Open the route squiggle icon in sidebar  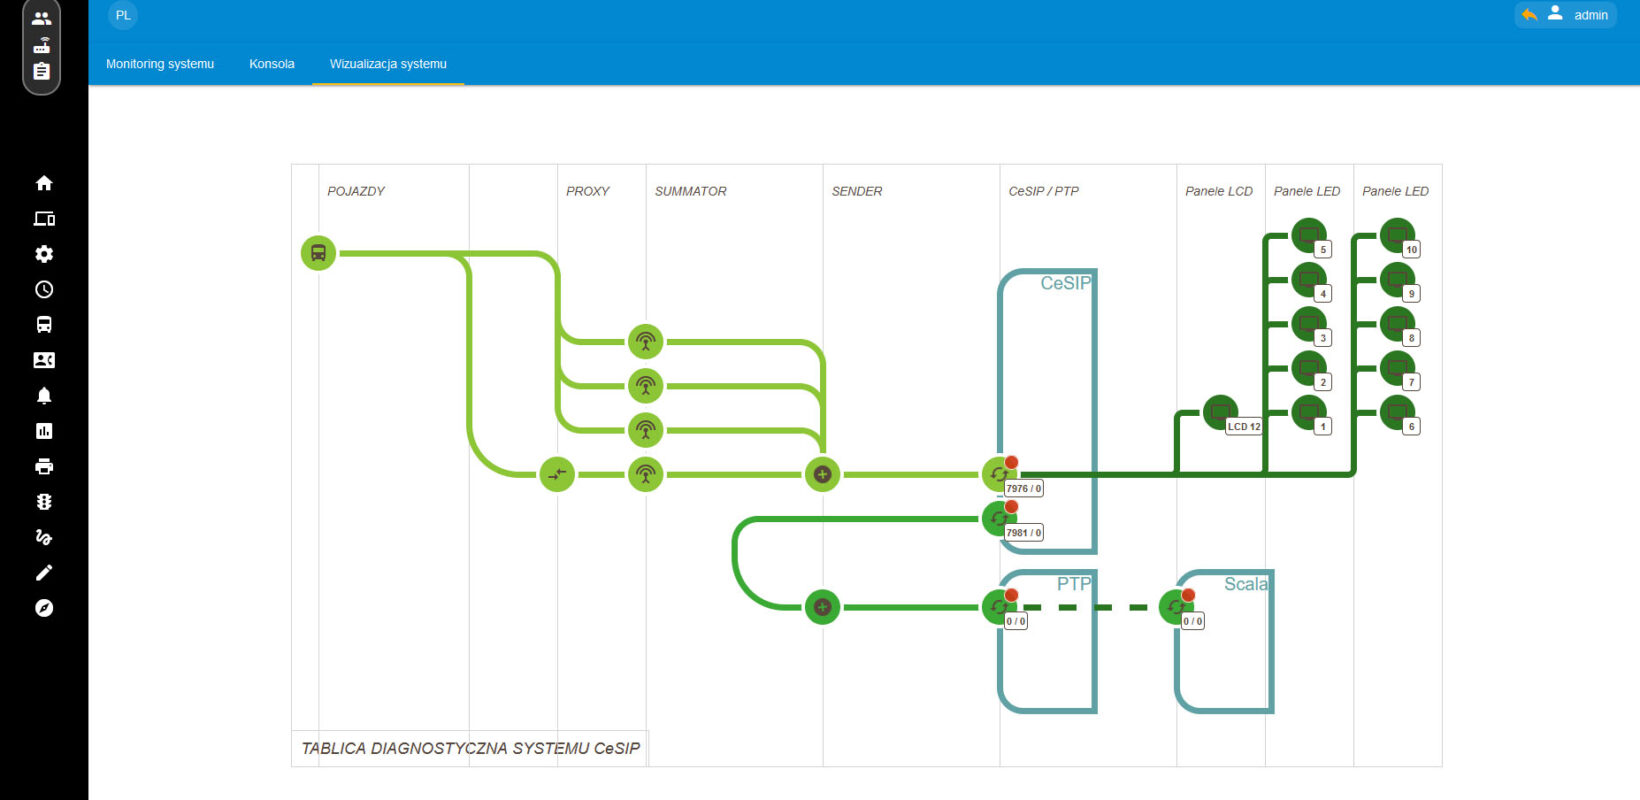tap(44, 537)
